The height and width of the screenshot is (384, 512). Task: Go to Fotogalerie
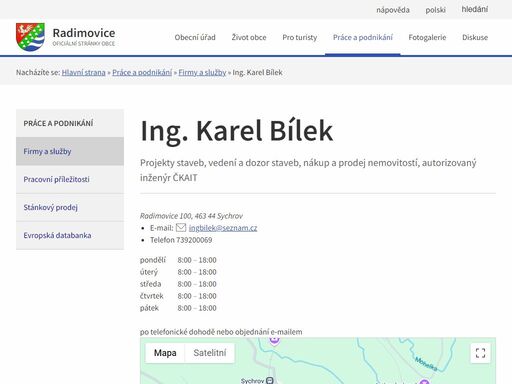(427, 37)
